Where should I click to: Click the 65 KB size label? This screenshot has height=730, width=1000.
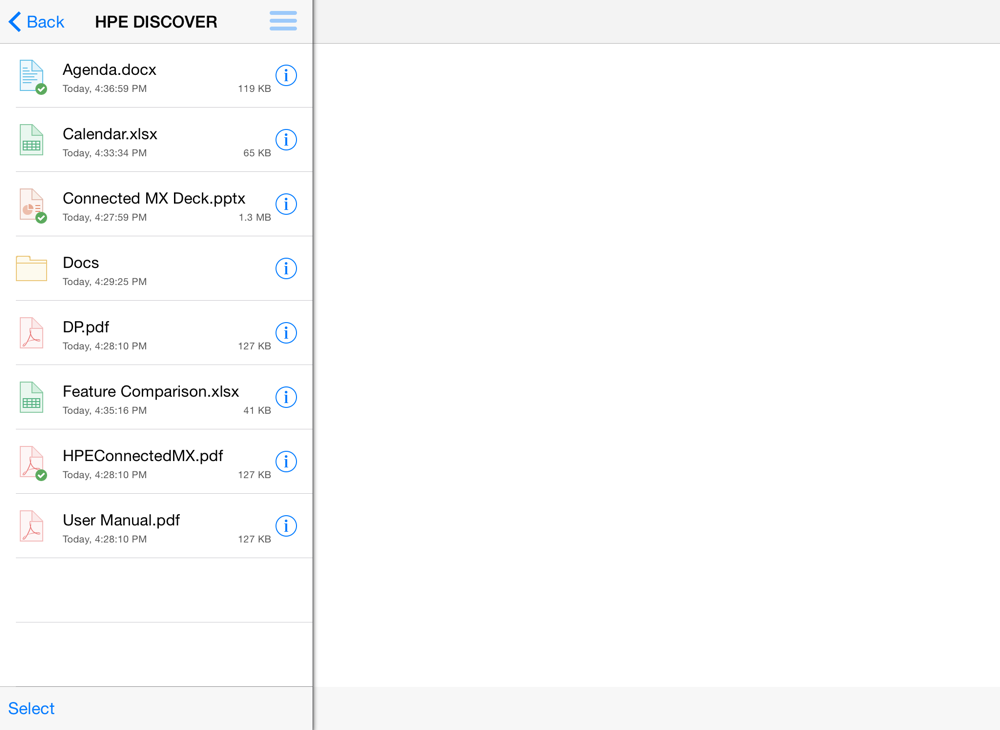tap(257, 153)
